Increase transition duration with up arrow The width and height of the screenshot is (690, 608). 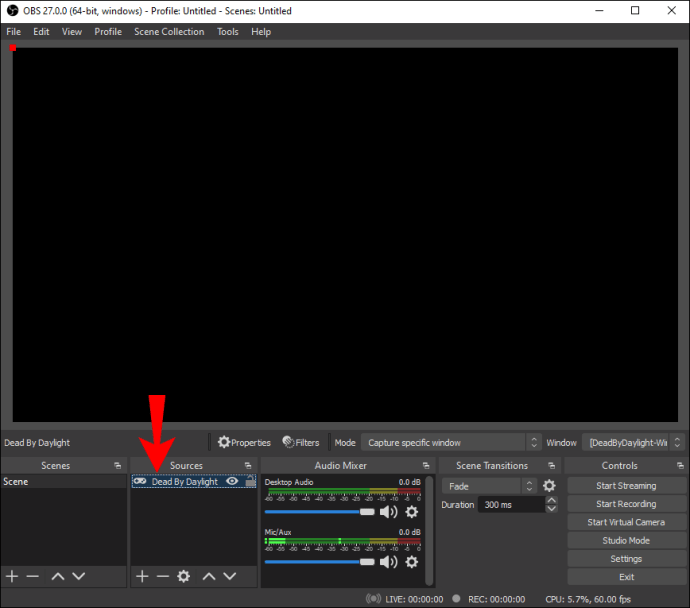551,500
